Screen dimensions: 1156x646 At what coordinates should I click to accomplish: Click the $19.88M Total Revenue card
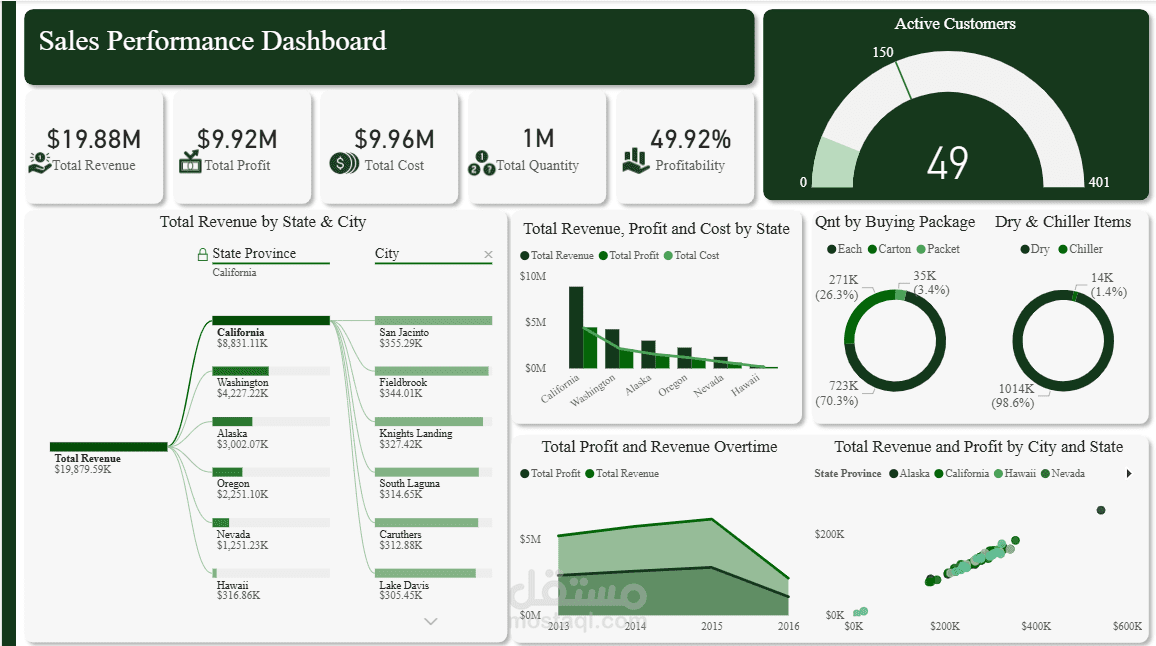tap(94, 147)
